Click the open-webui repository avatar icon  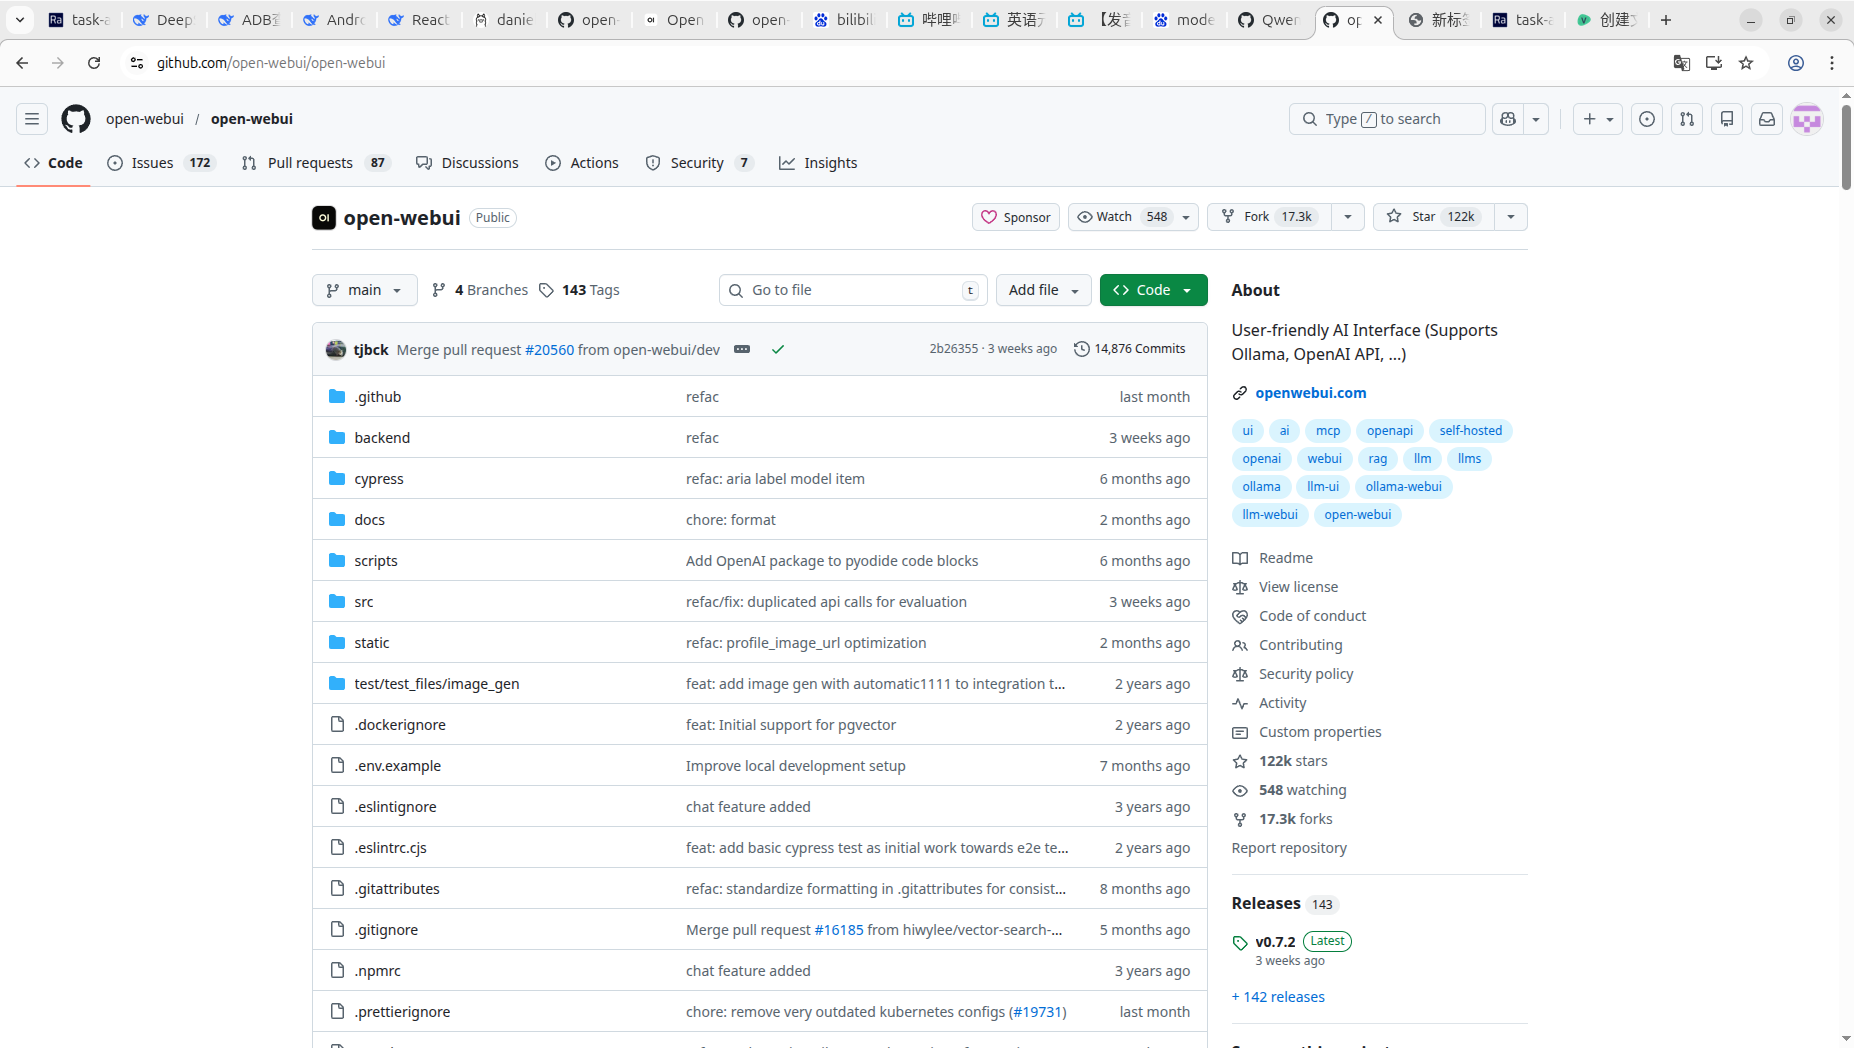(324, 217)
